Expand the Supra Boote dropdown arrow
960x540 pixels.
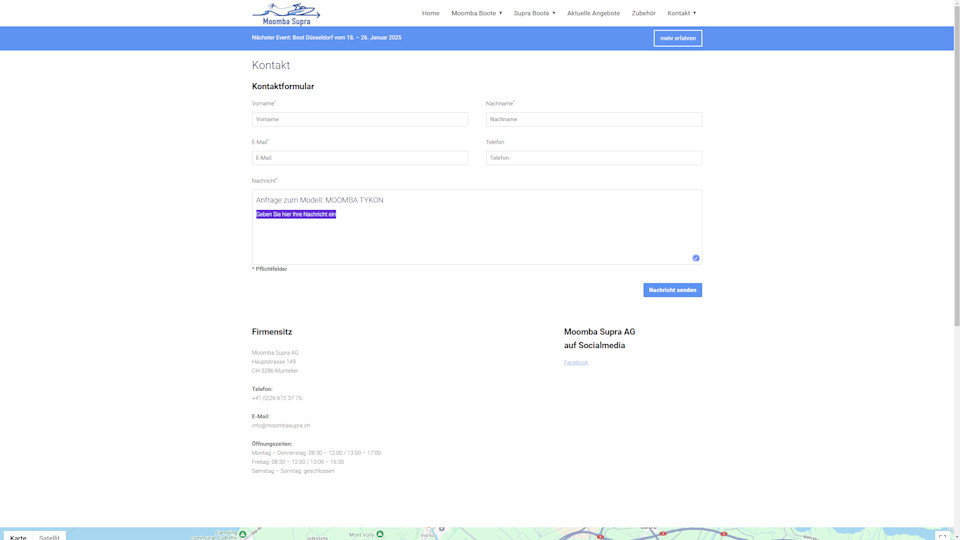(554, 13)
